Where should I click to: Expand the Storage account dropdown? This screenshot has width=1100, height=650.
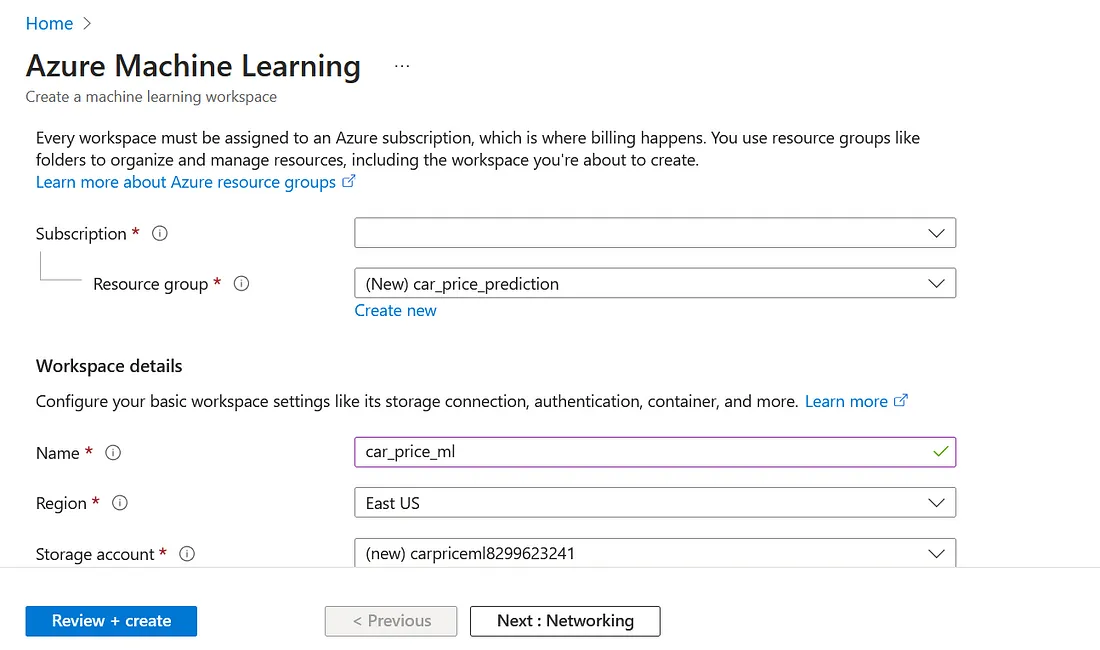(655, 553)
